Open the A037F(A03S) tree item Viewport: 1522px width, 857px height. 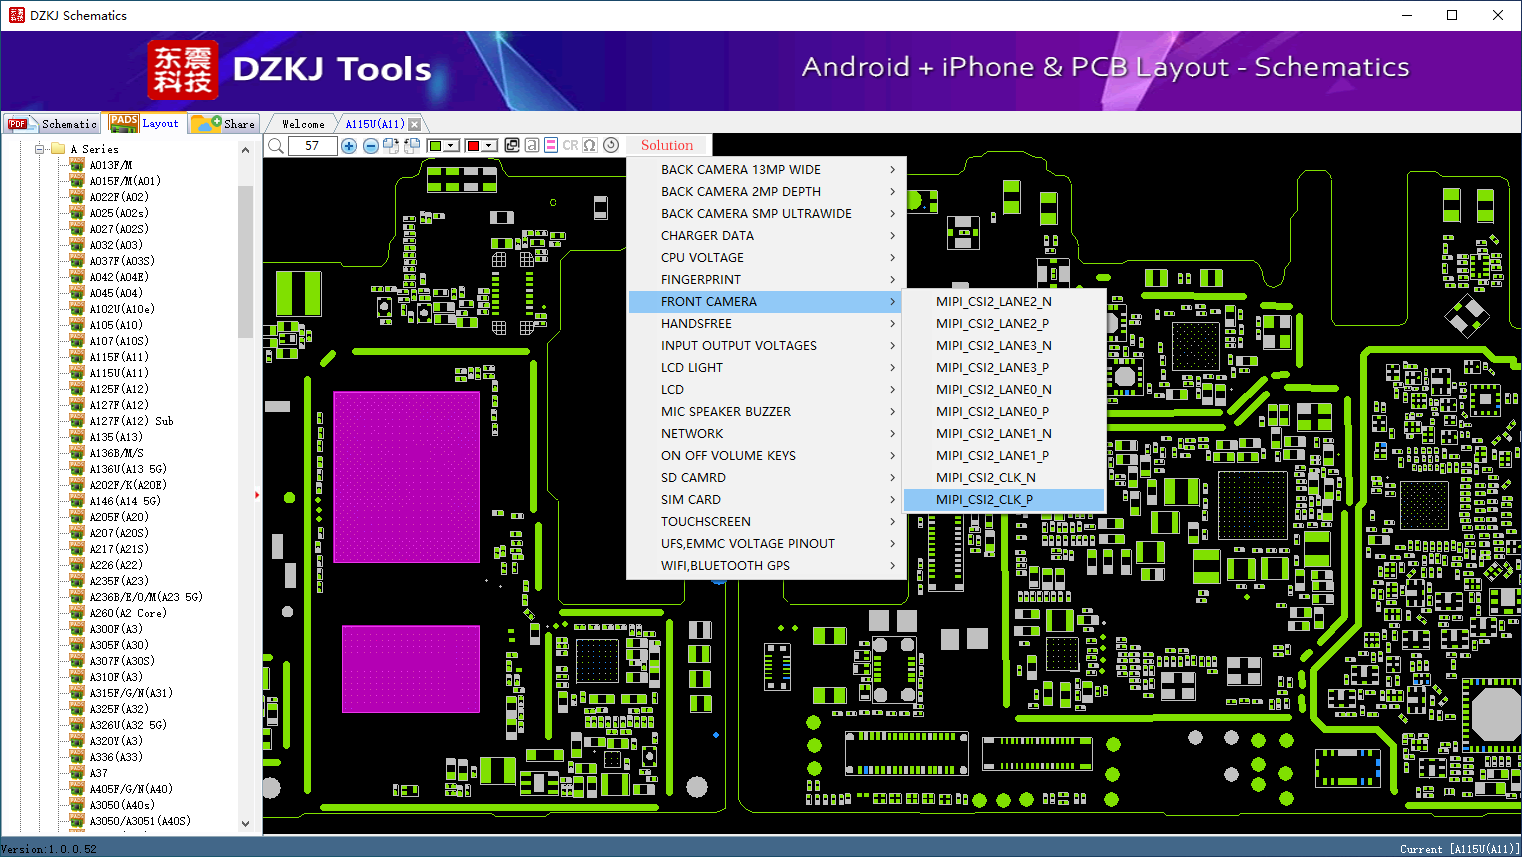pyautogui.click(x=122, y=261)
